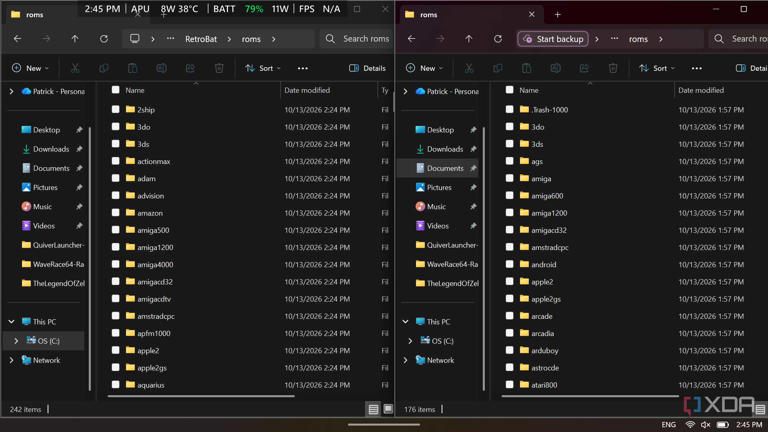The height and width of the screenshot is (432, 768).
Task: Expand Patrick - Personal in left navigation pane
Action: 11,91
